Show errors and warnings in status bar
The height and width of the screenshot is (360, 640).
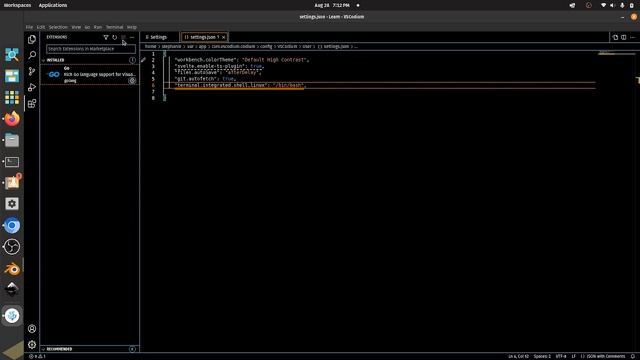[37, 356]
